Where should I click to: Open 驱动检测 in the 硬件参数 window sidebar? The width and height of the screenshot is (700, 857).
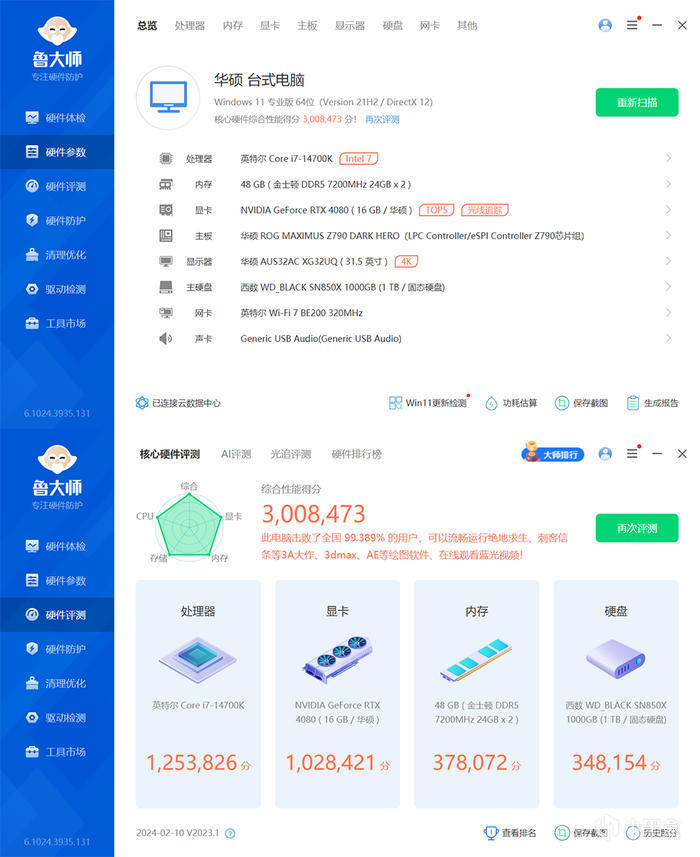pos(56,289)
